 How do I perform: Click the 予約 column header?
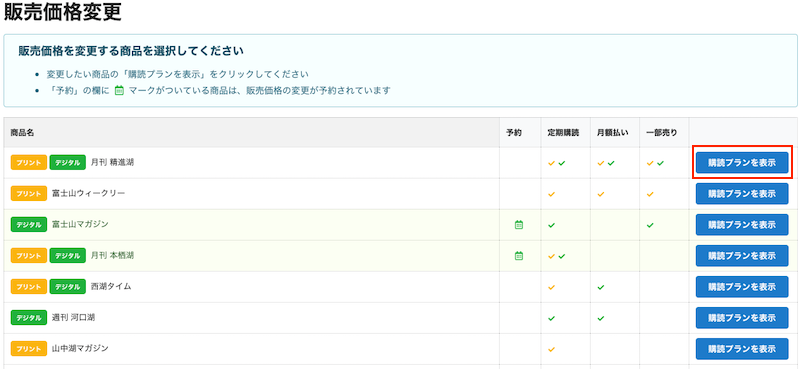click(x=513, y=132)
